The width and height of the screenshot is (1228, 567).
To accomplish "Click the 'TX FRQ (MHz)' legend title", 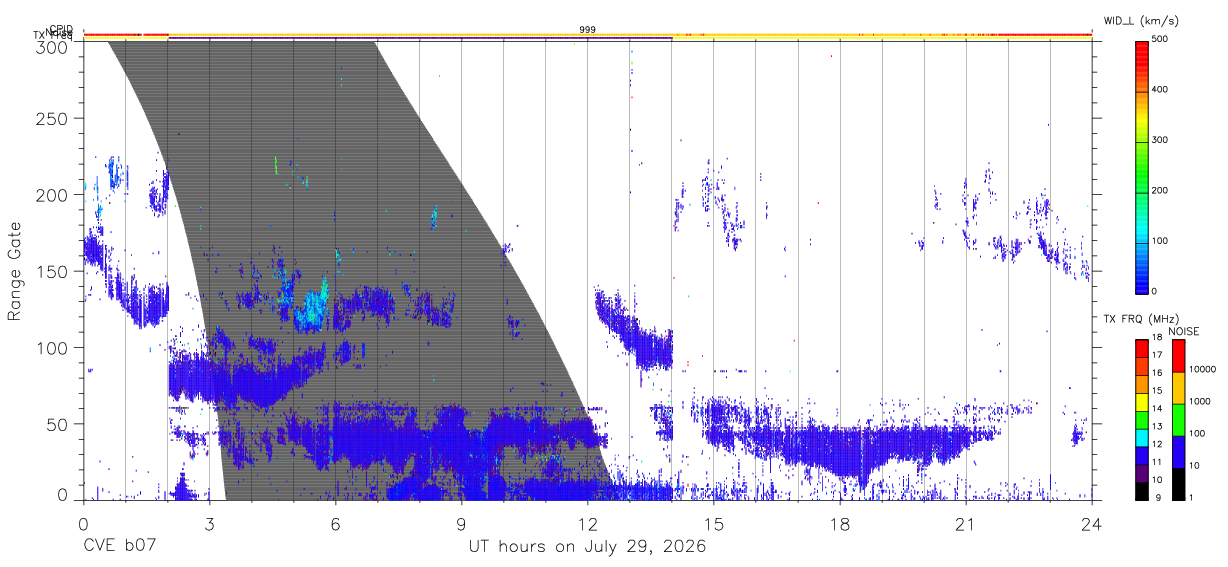I will pos(1141,319).
